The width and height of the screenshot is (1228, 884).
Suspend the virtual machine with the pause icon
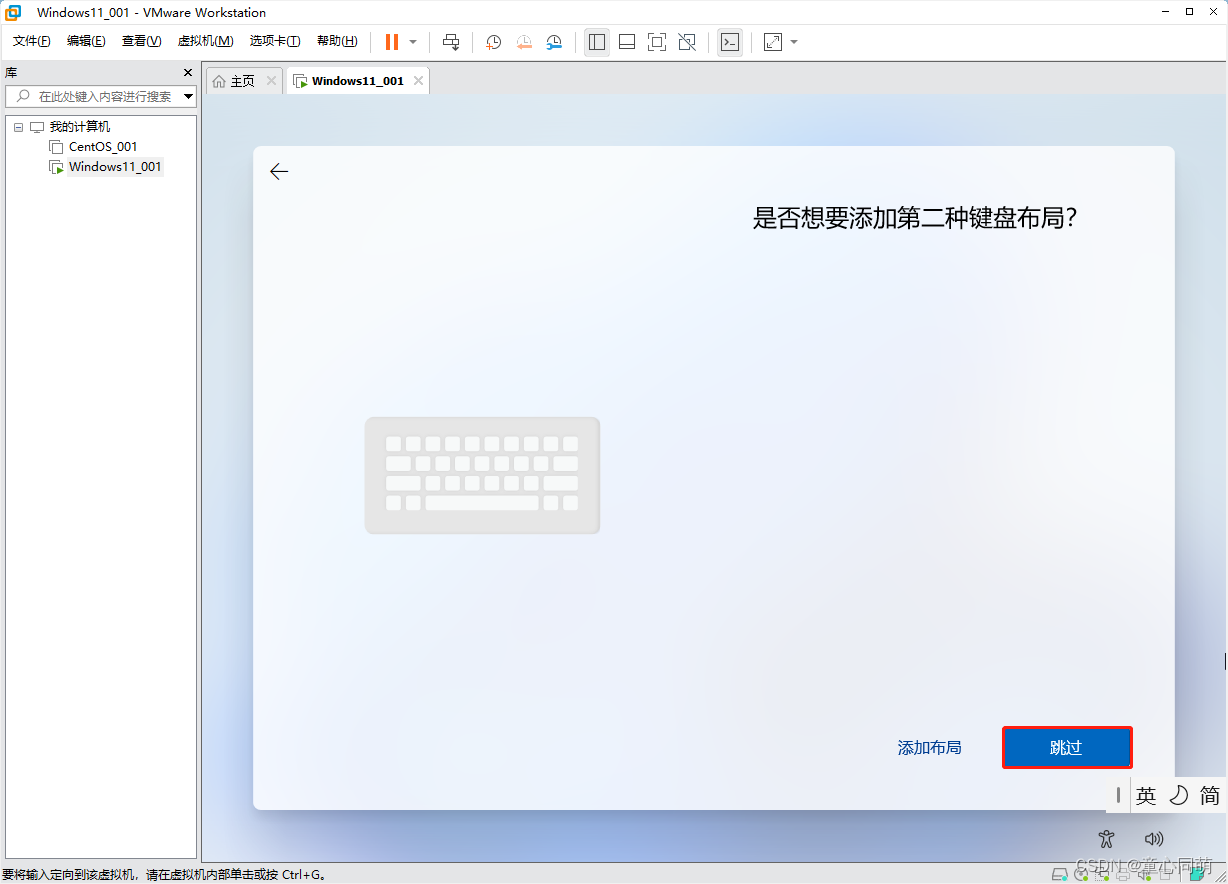point(389,41)
